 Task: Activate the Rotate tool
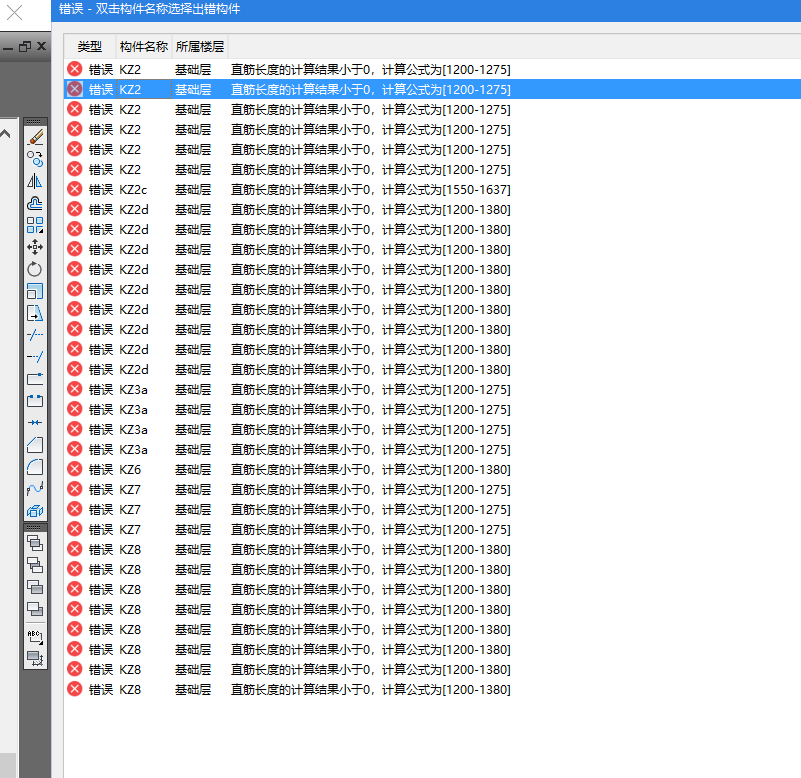35,269
